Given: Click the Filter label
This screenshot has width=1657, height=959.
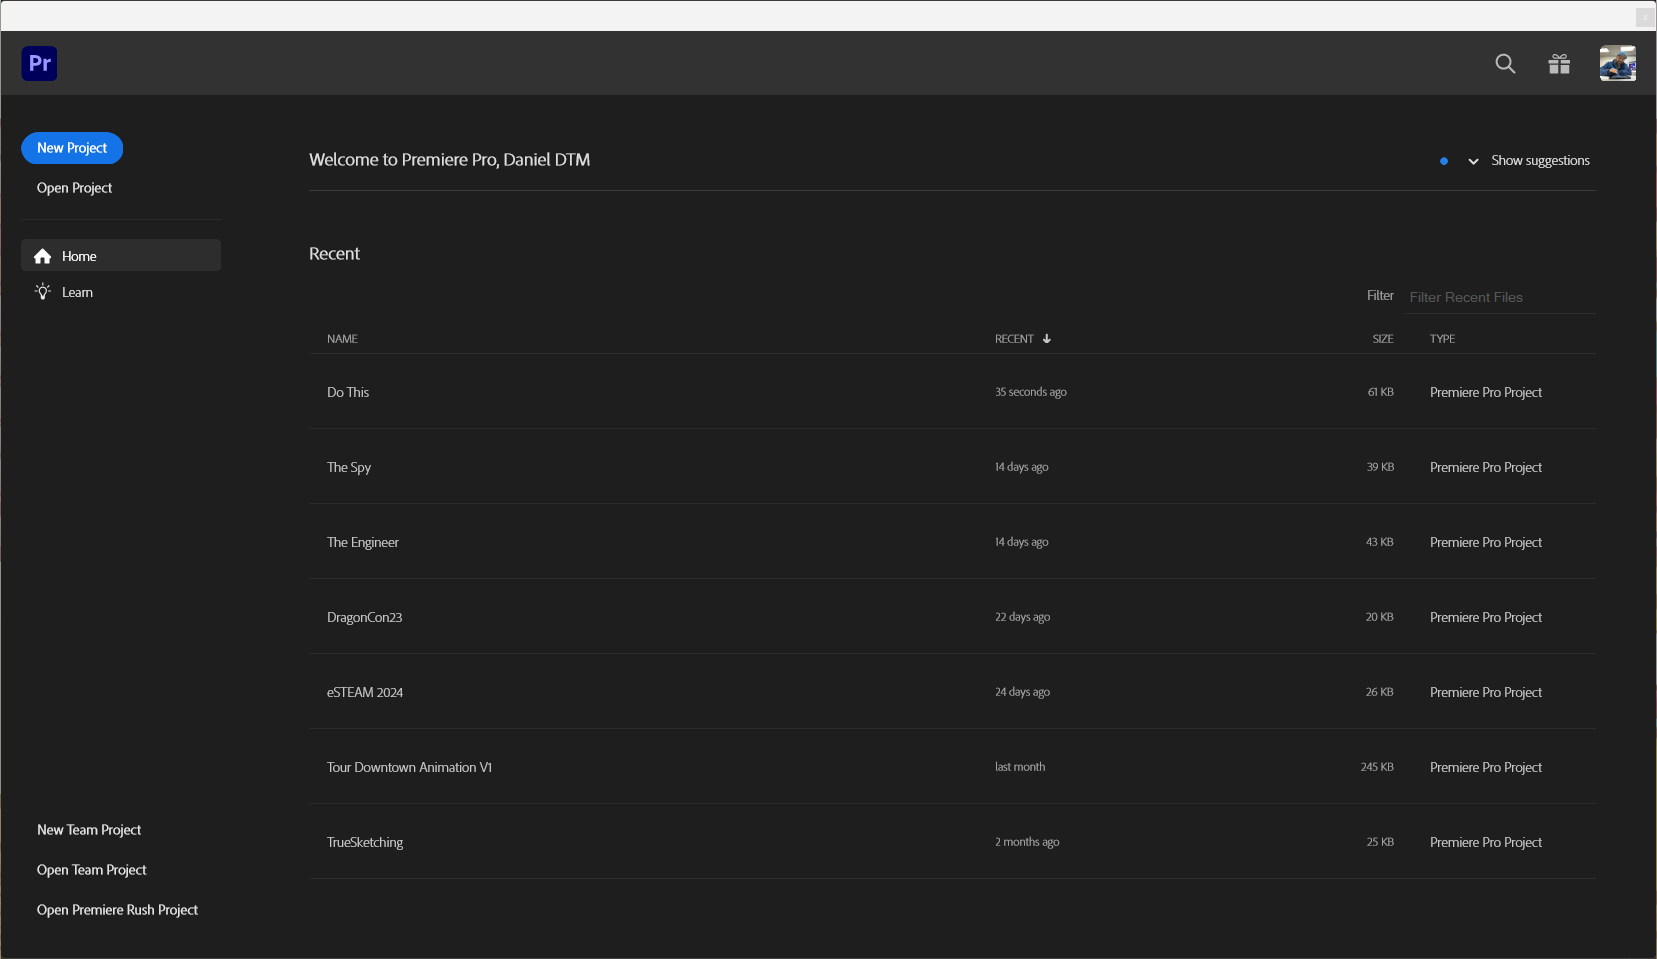Looking at the screenshot, I should (1380, 296).
